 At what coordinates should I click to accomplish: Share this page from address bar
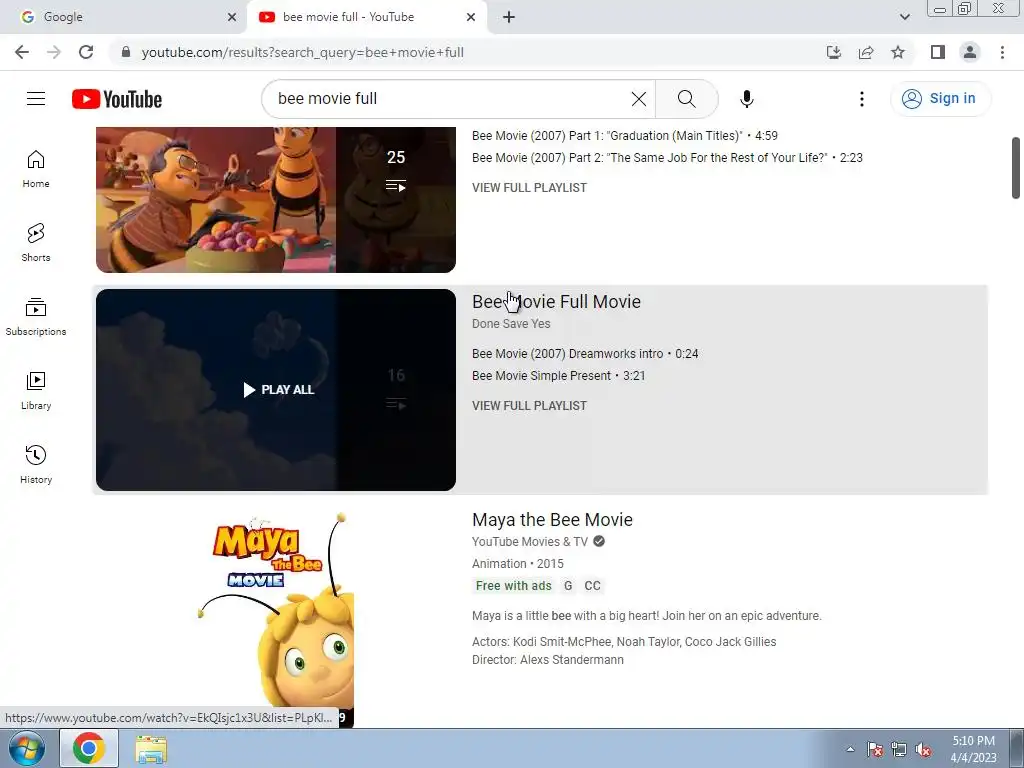click(866, 52)
